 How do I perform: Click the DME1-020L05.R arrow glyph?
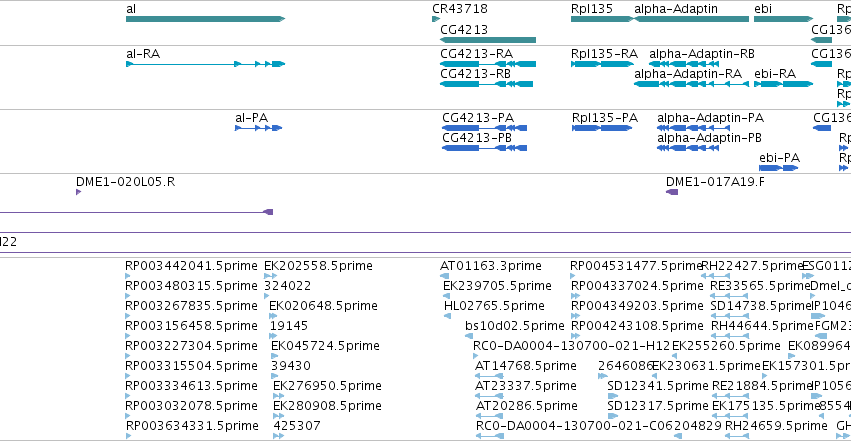click(x=79, y=192)
